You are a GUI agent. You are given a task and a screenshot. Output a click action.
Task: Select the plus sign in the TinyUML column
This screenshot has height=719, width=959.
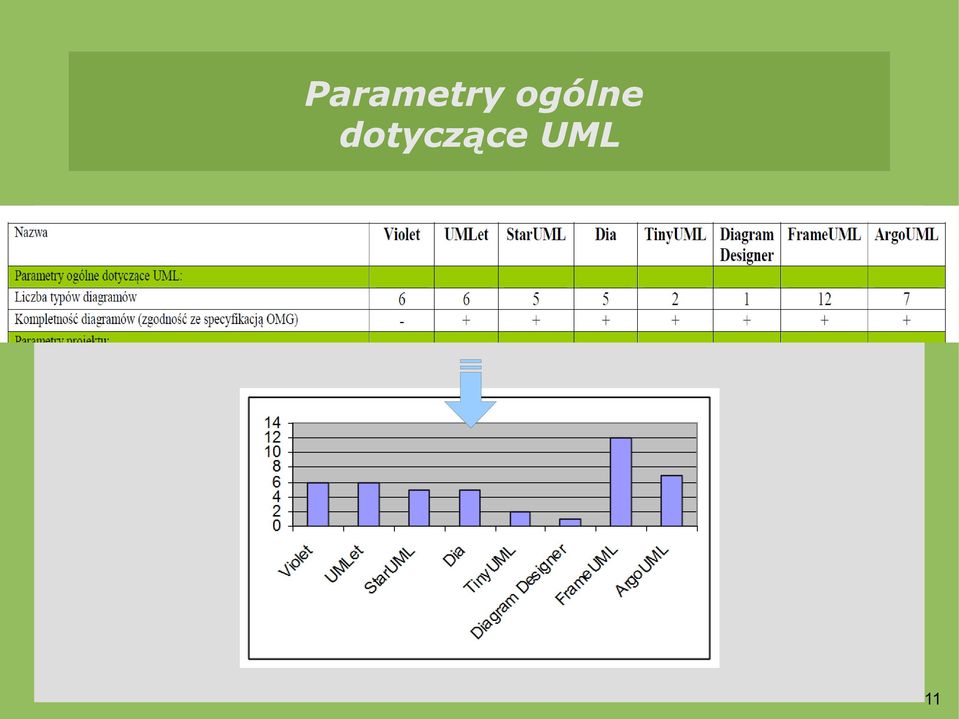coord(675,320)
